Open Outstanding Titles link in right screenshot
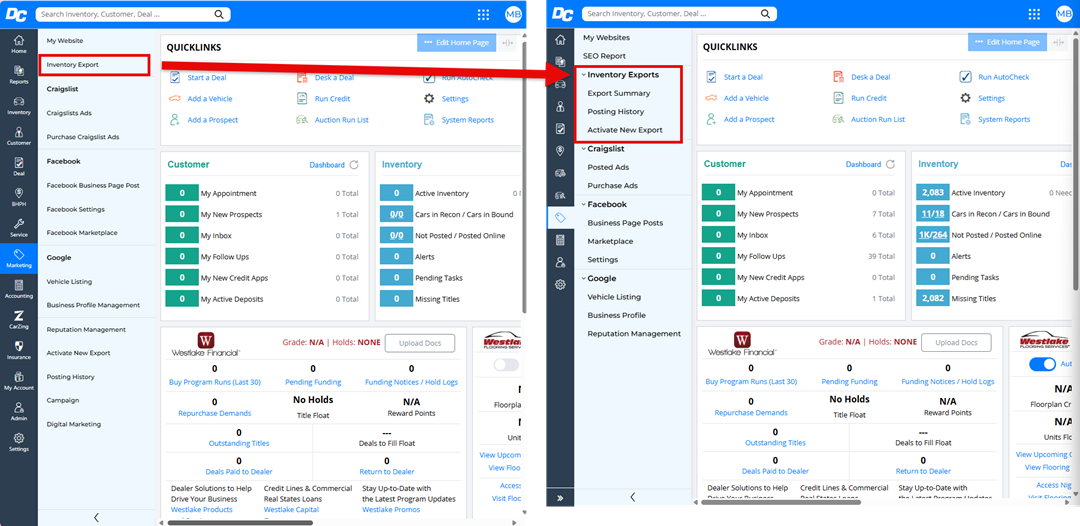The width and height of the screenshot is (1080, 526). (x=775, y=443)
